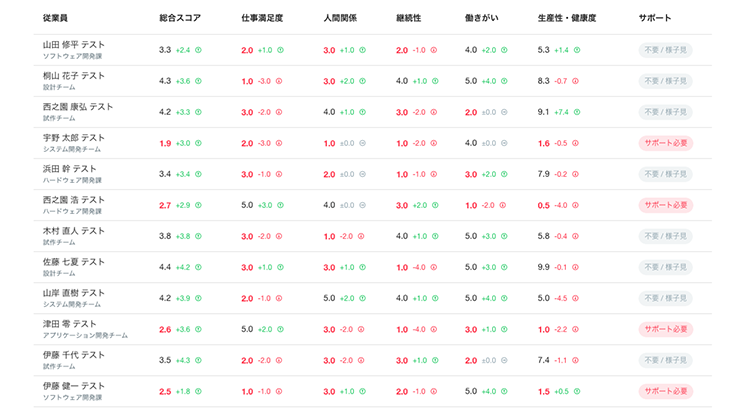Sort by the 生産性・健康度 column header
This screenshot has height=410, width=740.
[x=567, y=18]
